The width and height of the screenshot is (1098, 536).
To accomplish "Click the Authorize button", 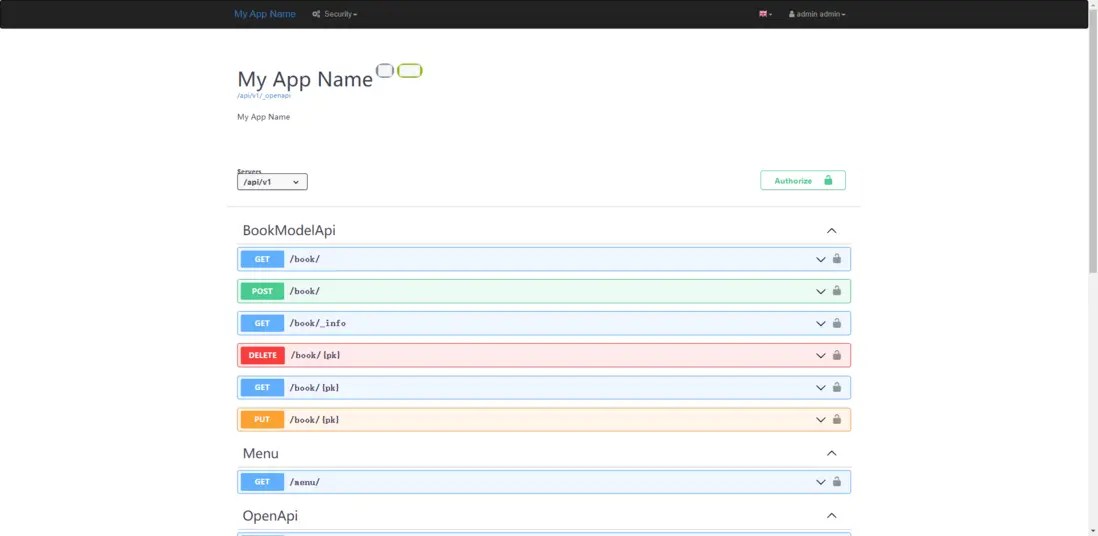I will [x=803, y=180].
